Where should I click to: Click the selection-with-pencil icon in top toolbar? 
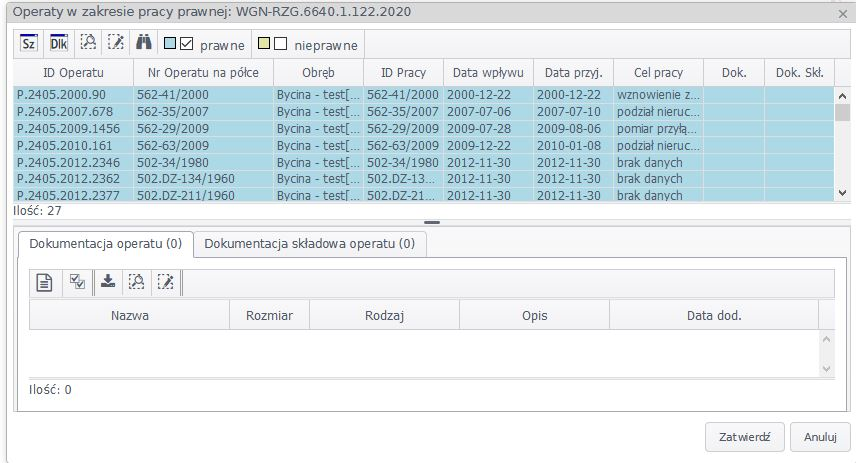point(115,43)
